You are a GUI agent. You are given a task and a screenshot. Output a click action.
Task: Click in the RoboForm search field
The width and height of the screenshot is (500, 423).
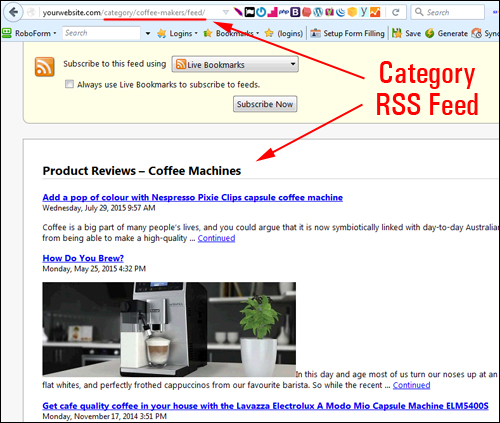[101, 33]
